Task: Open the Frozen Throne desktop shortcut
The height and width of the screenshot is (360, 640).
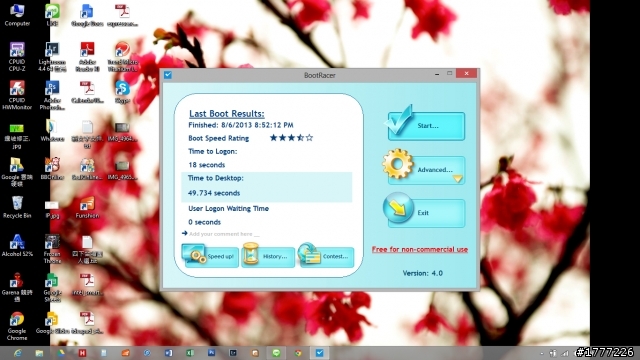Action: [x=52, y=249]
